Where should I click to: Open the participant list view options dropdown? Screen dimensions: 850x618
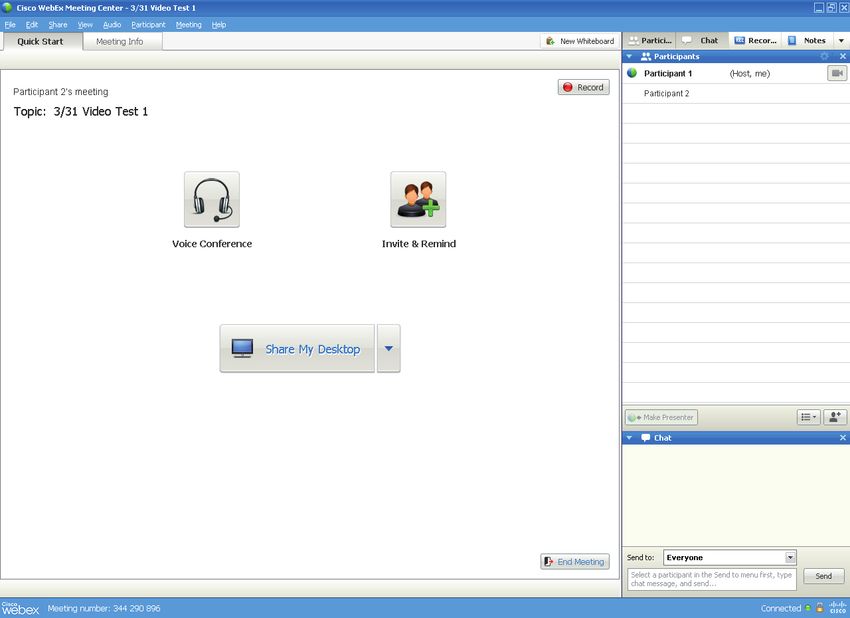tap(808, 417)
